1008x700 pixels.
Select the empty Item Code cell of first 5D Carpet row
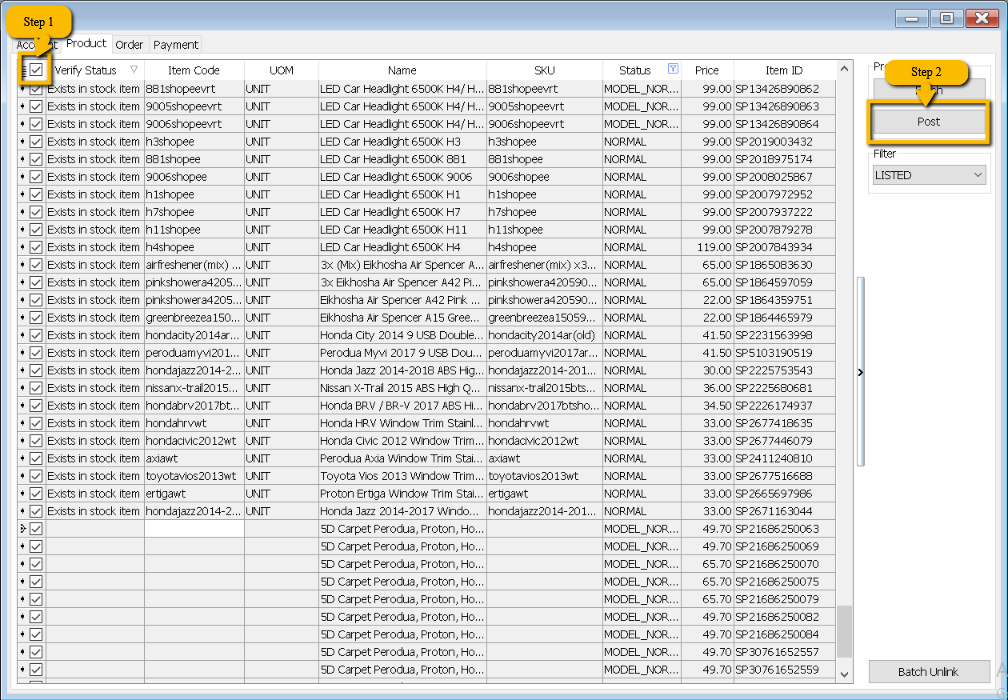point(194,528)
